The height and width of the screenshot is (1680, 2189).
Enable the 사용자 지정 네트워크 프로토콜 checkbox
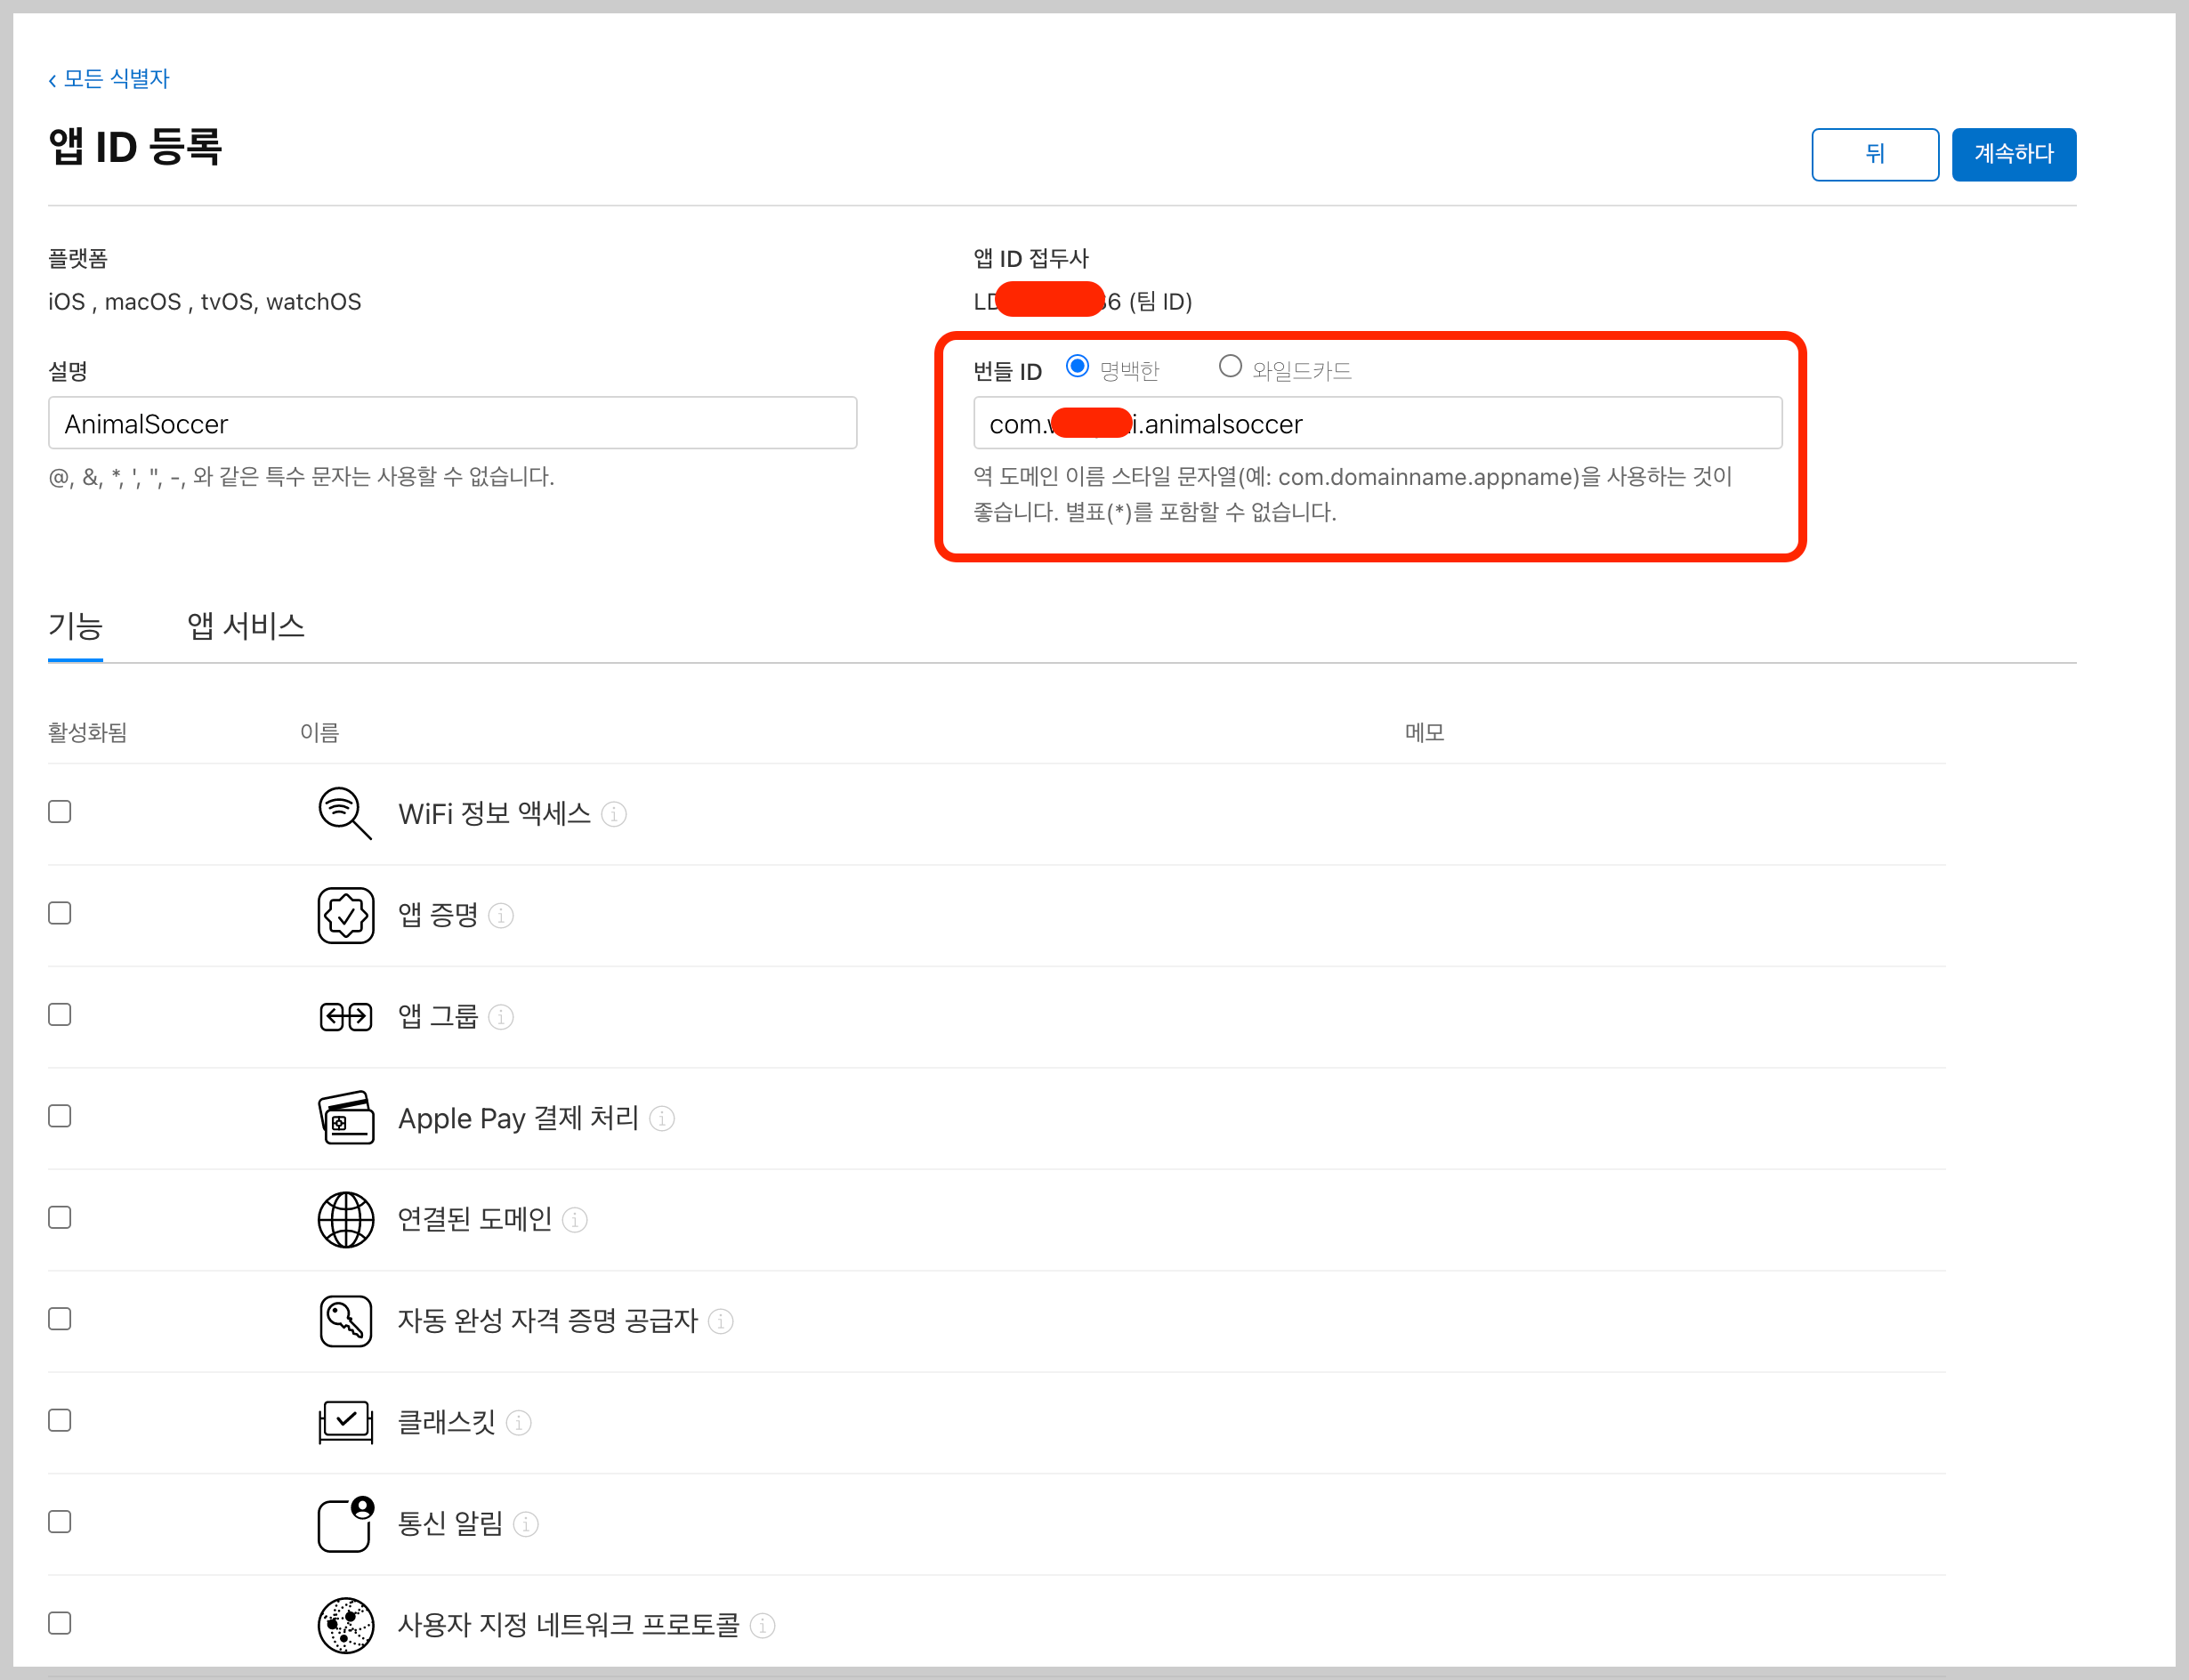[60, 1623]
